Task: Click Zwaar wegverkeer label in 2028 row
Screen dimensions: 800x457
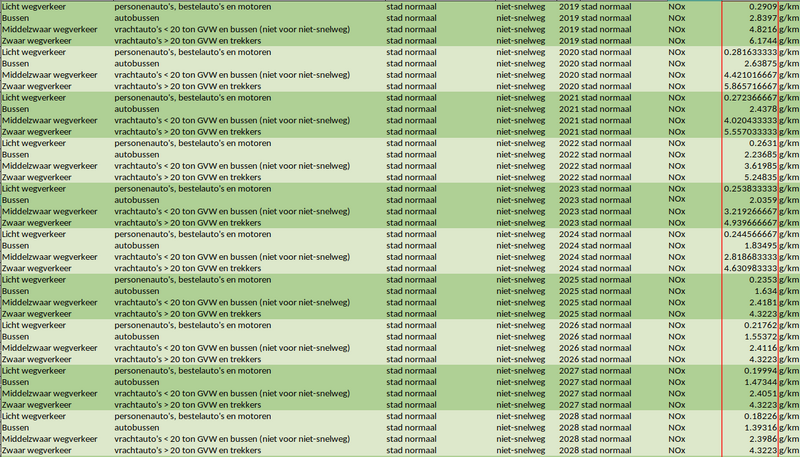Action: [x=38, y=450]
